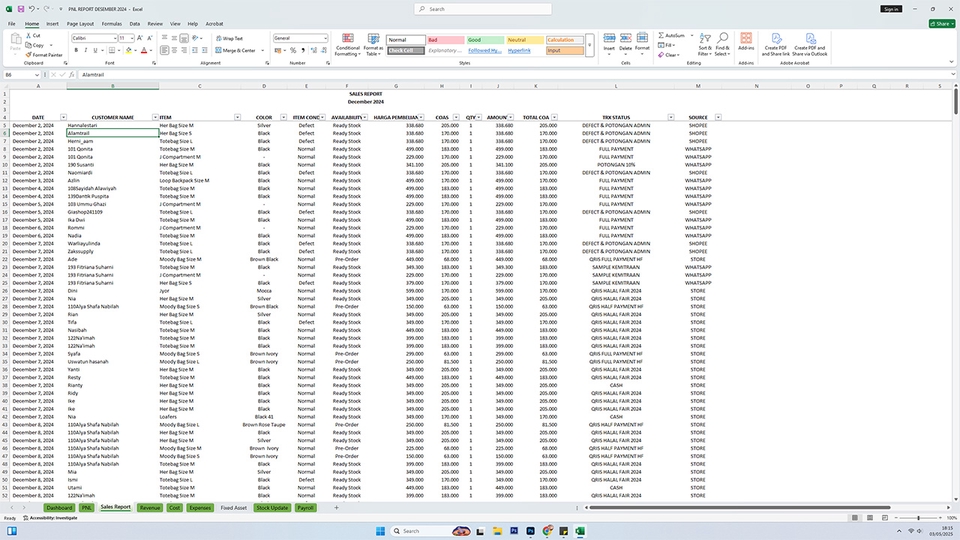This screenshot has width=960, height=540.
Task: Open TRX STATUS filter dropdown
Action: [x=670, y=117]
